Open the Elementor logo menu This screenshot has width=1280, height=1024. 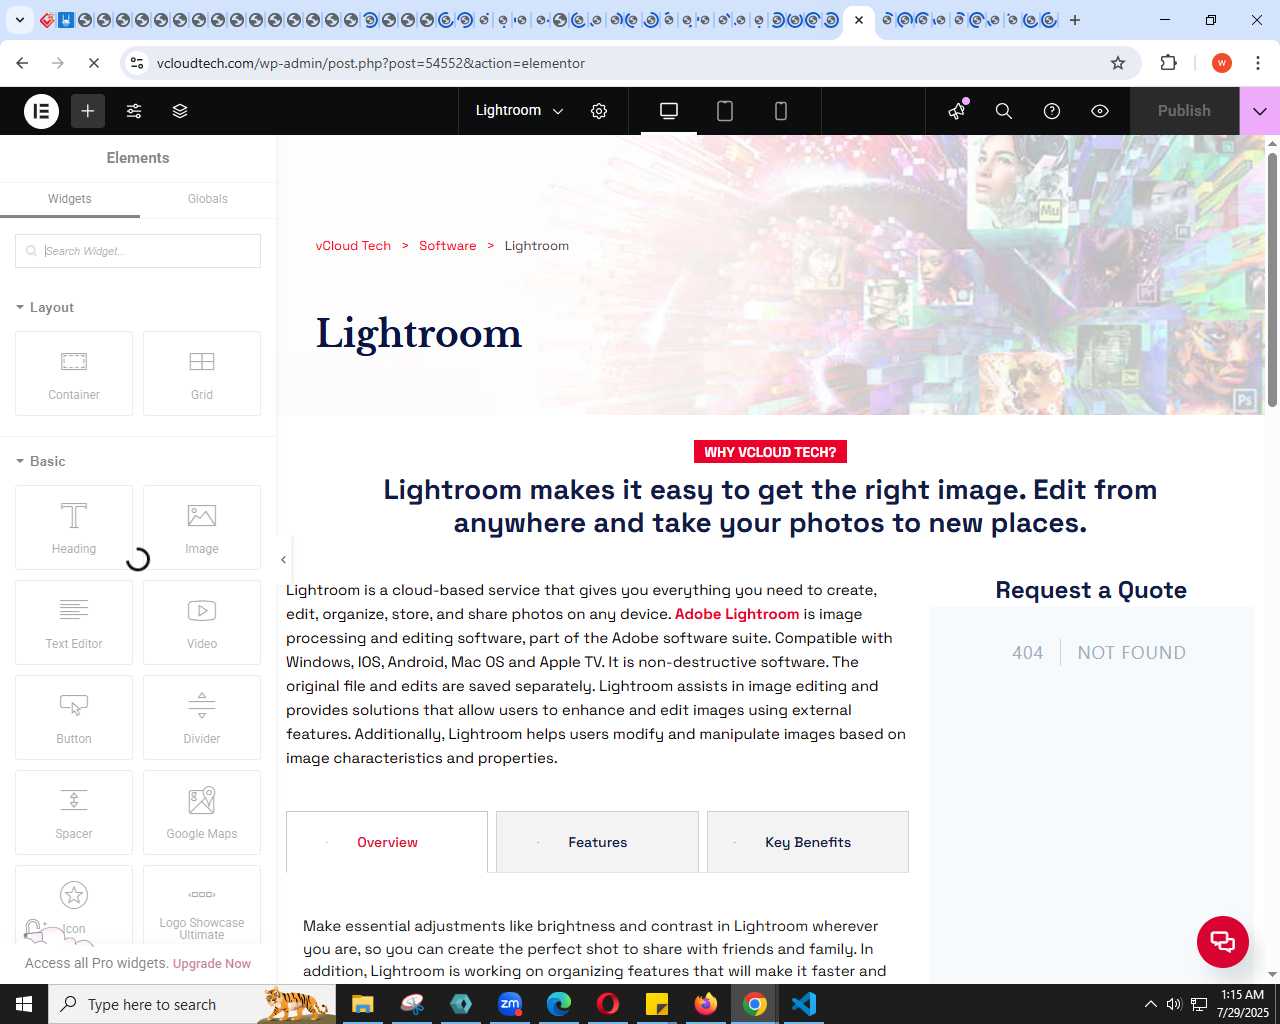point(42,111)
